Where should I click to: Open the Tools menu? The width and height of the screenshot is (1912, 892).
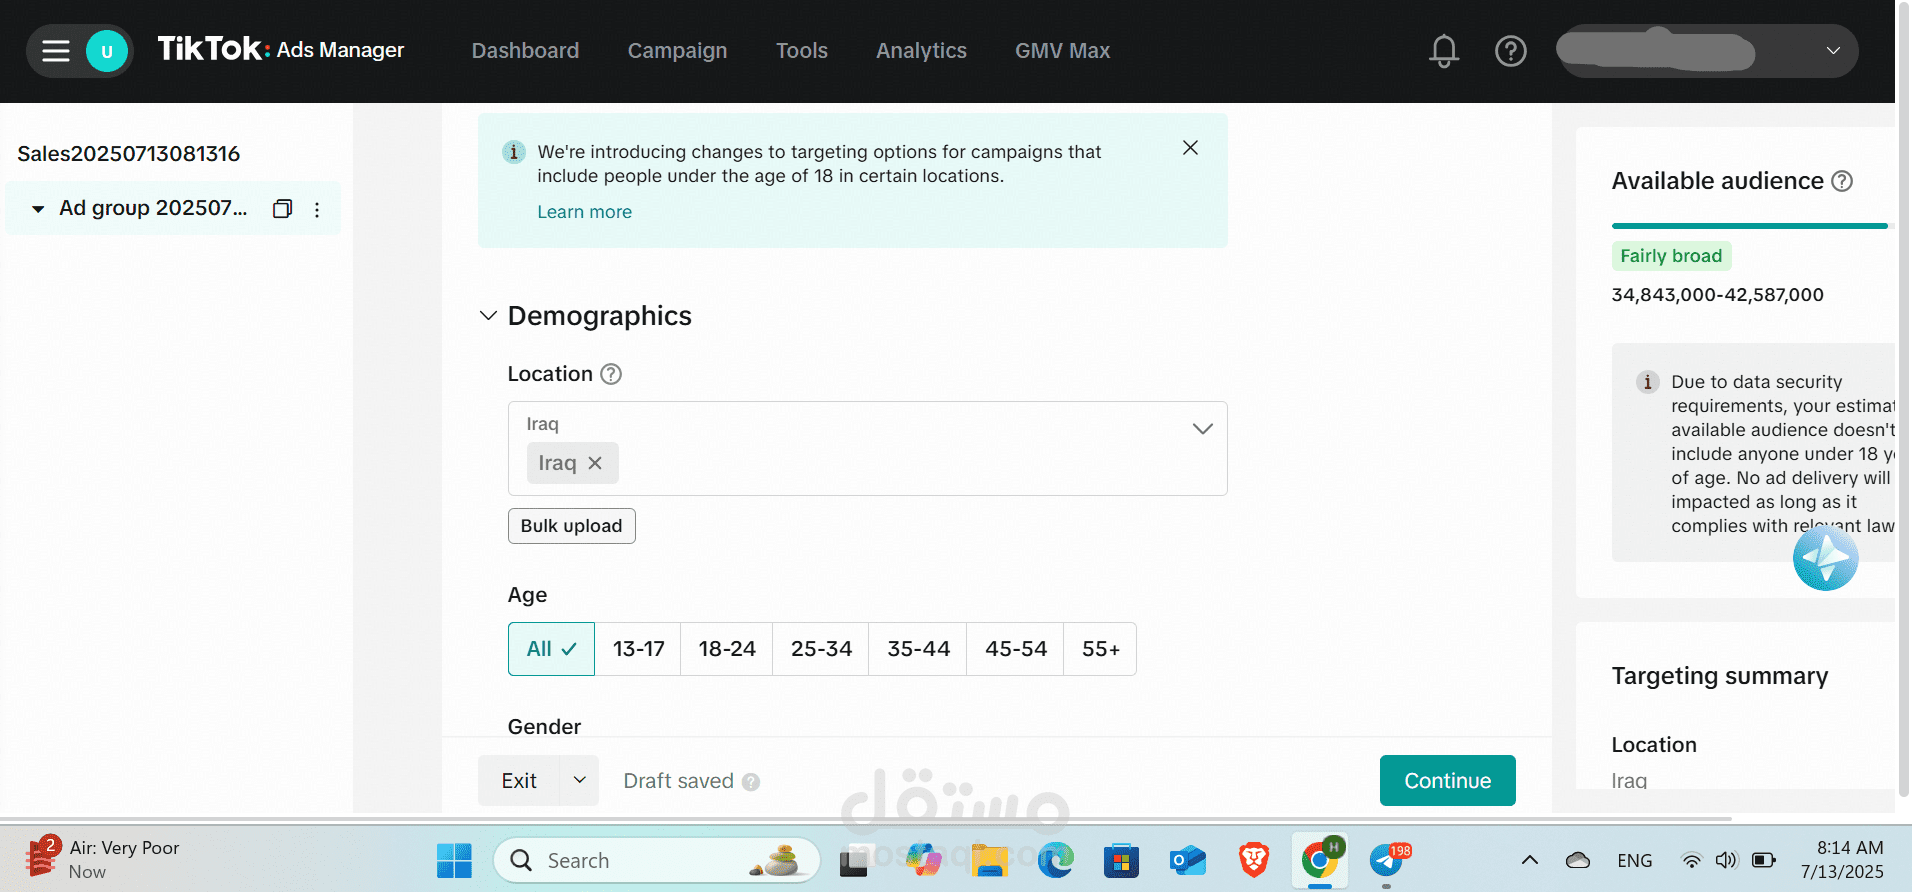pos(801,51)
